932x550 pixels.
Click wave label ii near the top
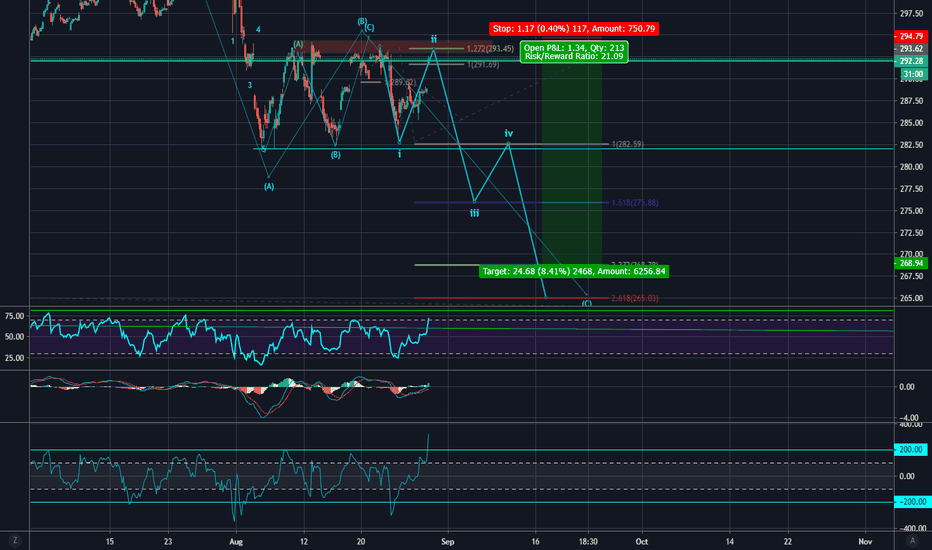click(434, 39)
